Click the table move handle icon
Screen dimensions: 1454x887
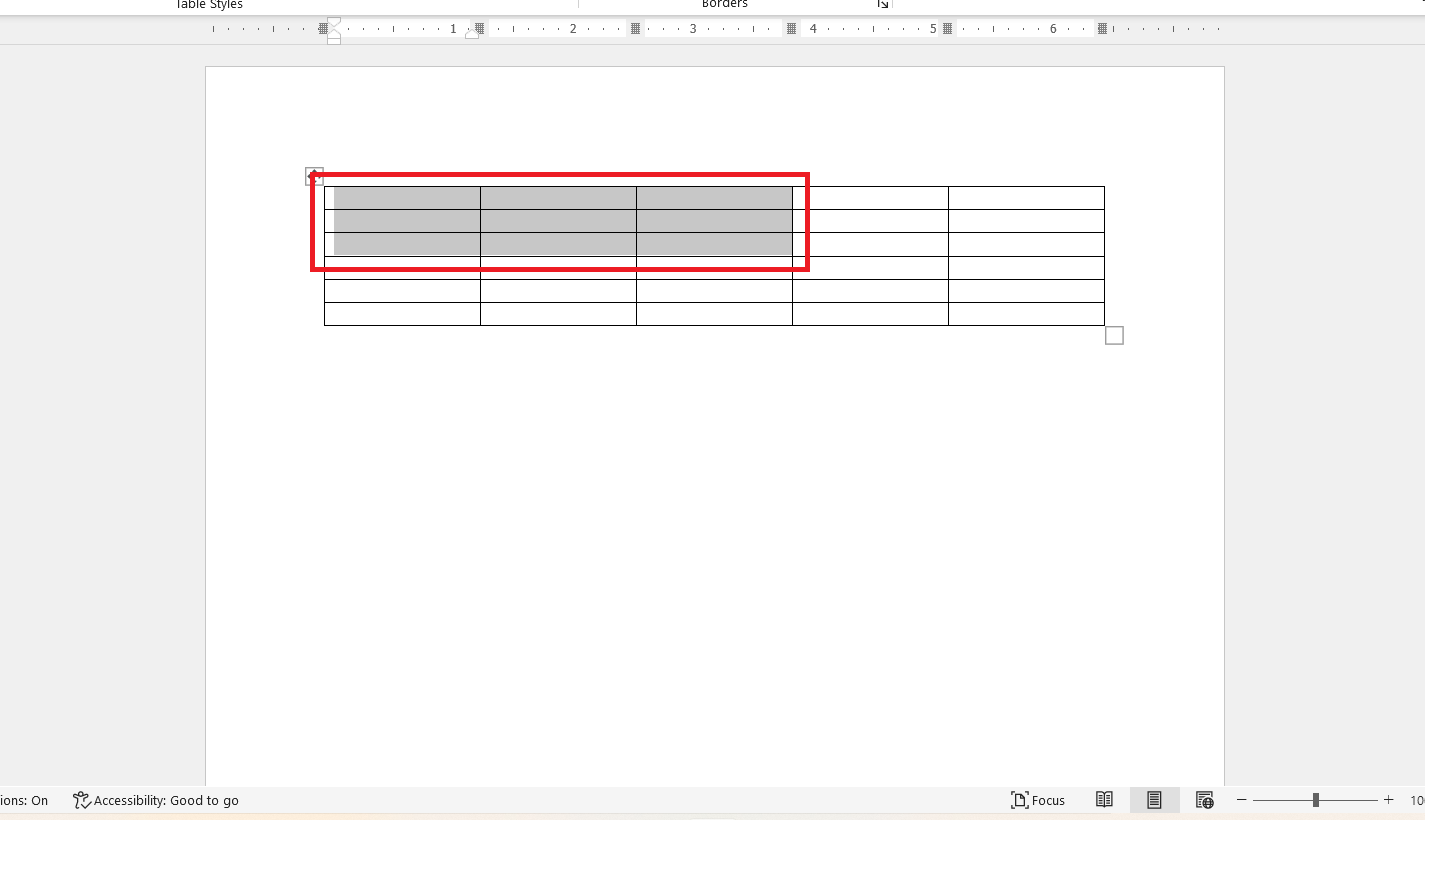click(314, 176)
